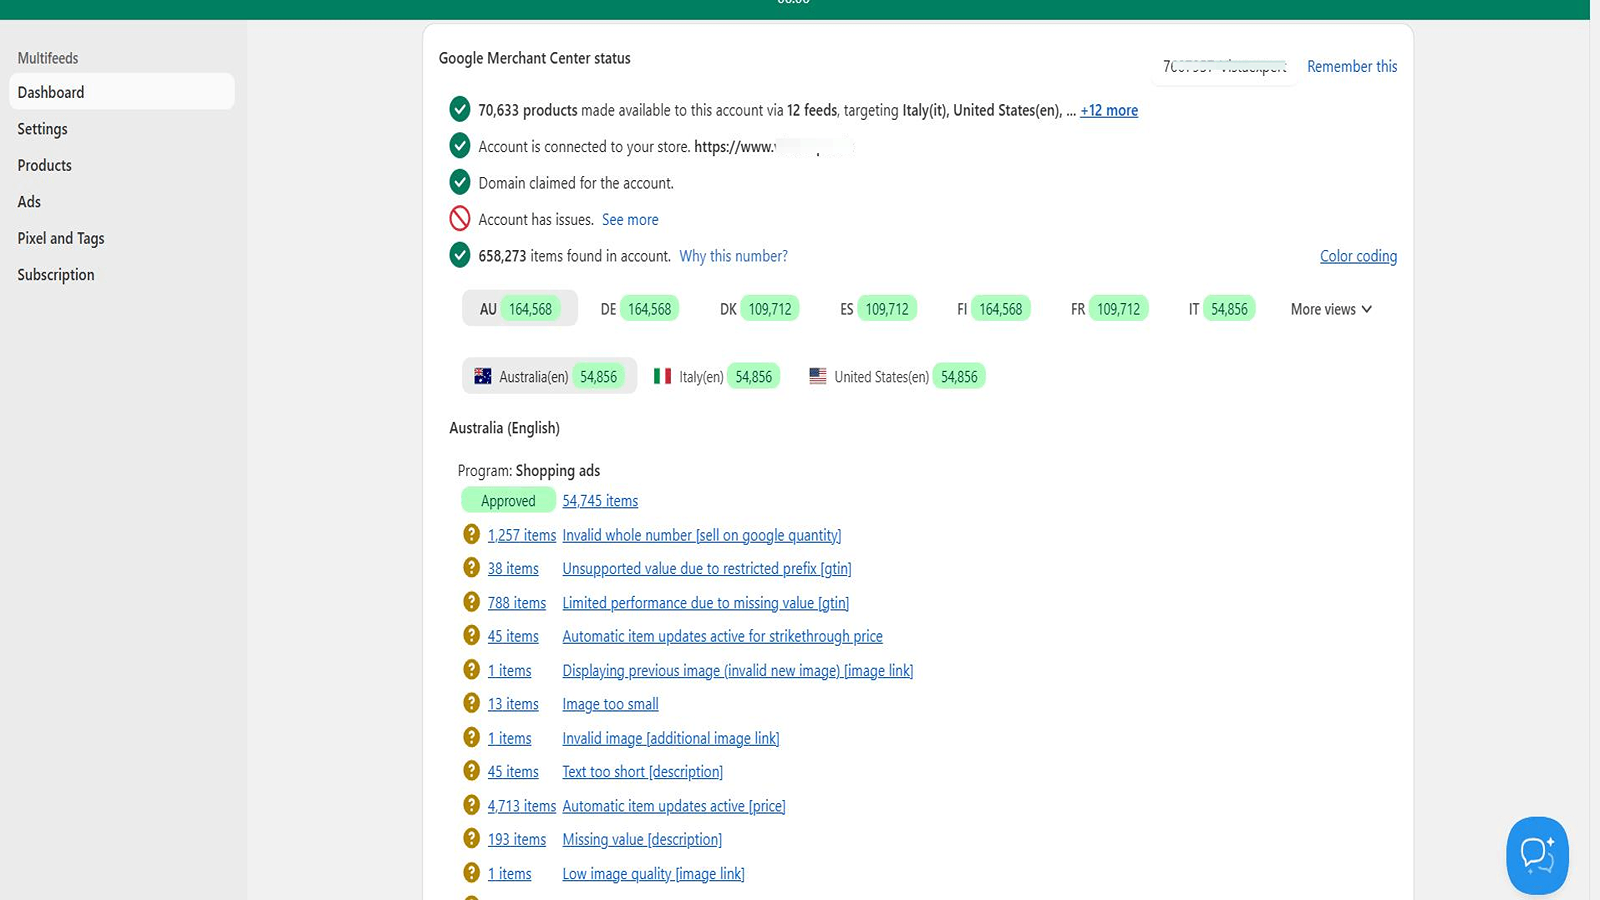1600x900 pixels.
Task: Click the check icon beside Account is connected
Action: pyautogui.click(x=460, y=146)
